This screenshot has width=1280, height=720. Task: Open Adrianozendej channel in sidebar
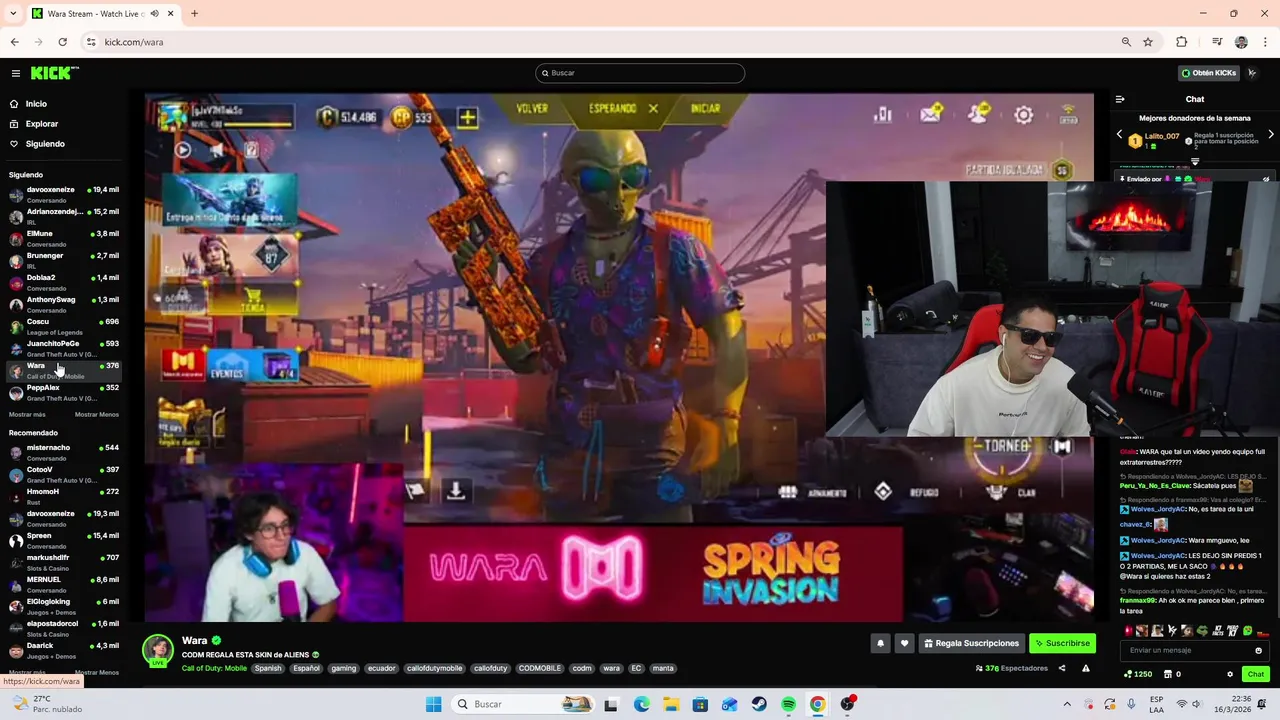click(63, 216)
